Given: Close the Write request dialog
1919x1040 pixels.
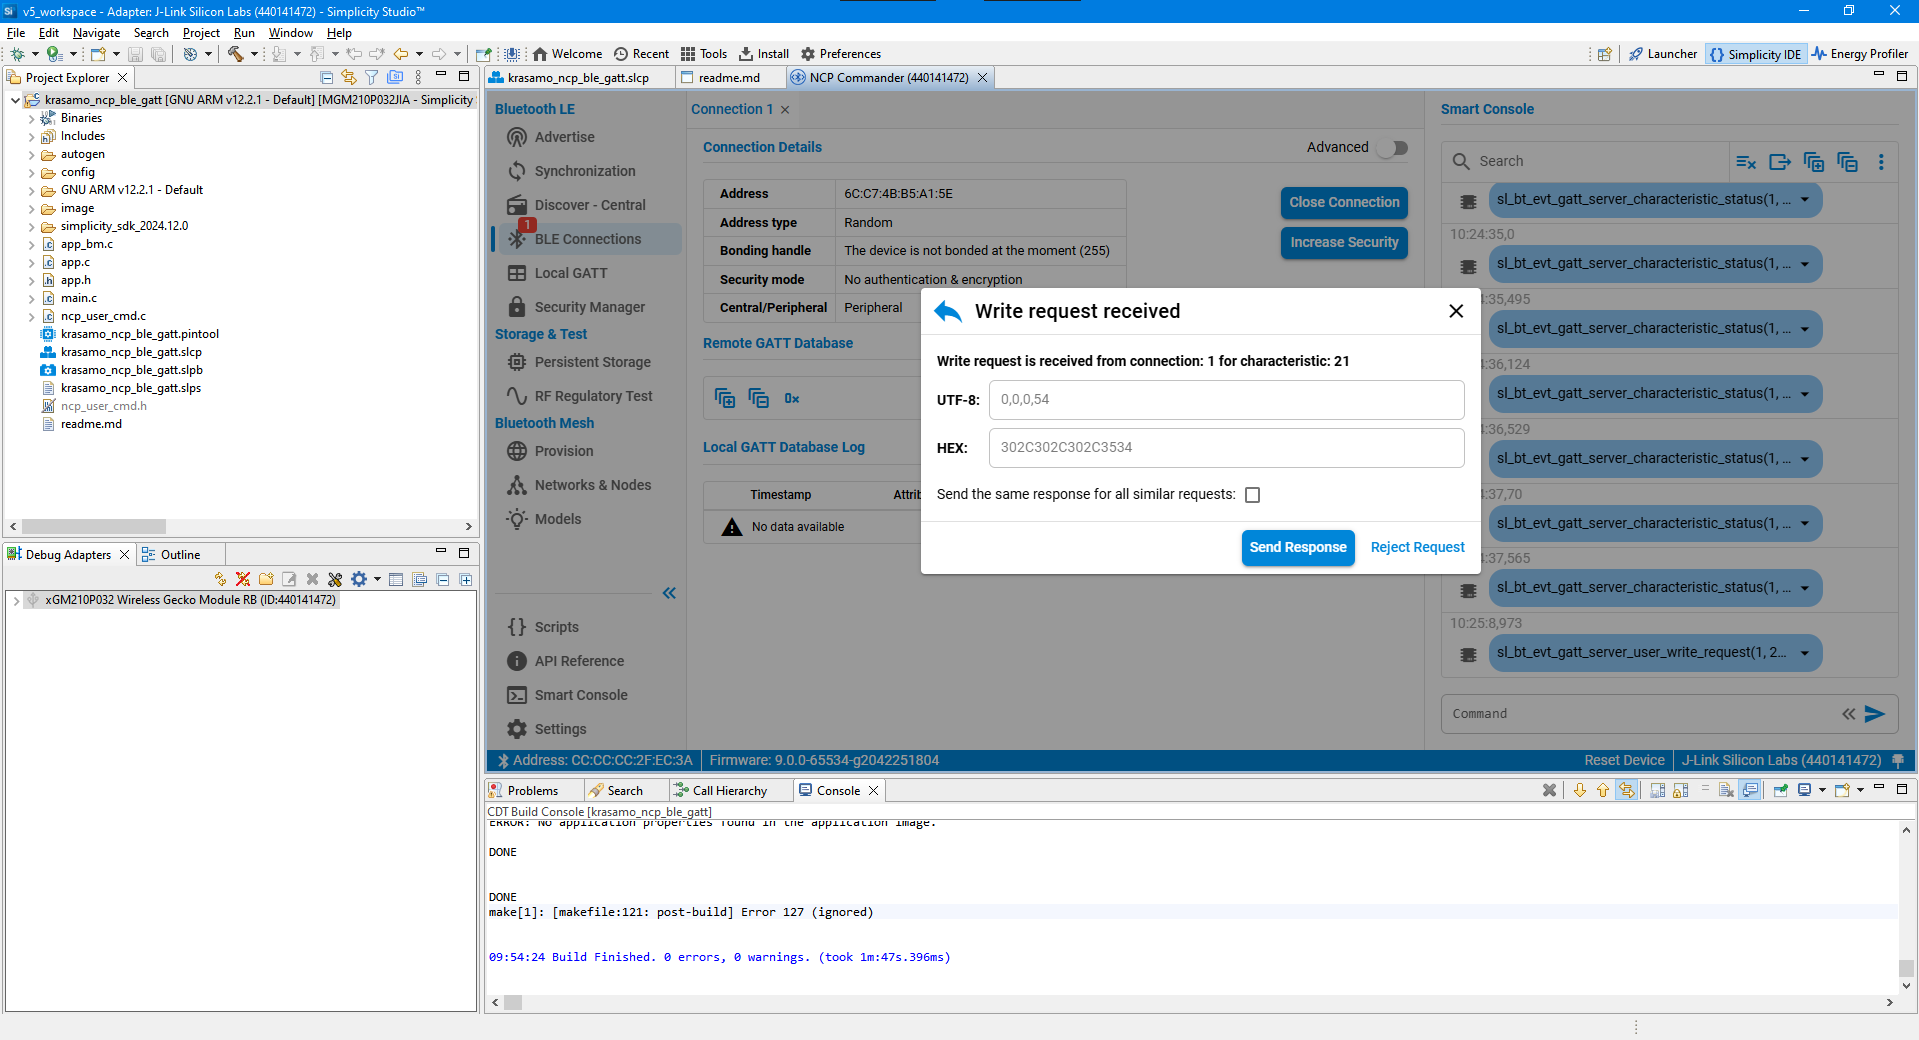Looking at the screenshot, I should click(1456, 311).
